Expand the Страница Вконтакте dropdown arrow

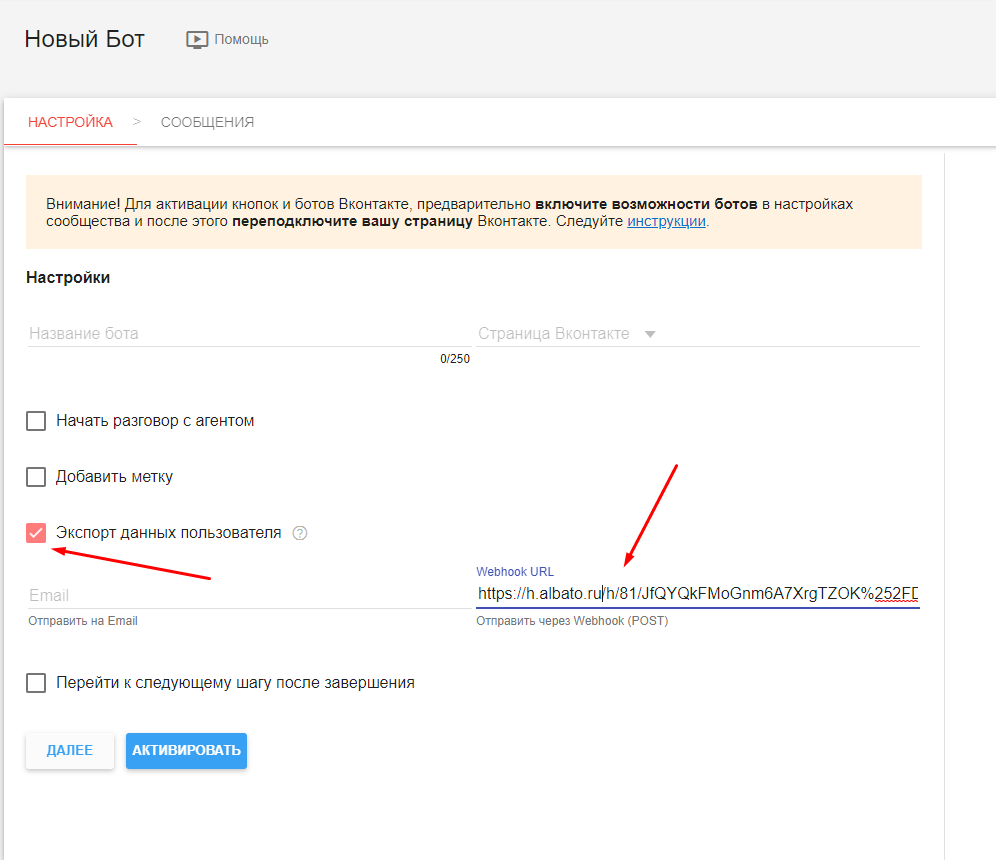click(650, 334)
